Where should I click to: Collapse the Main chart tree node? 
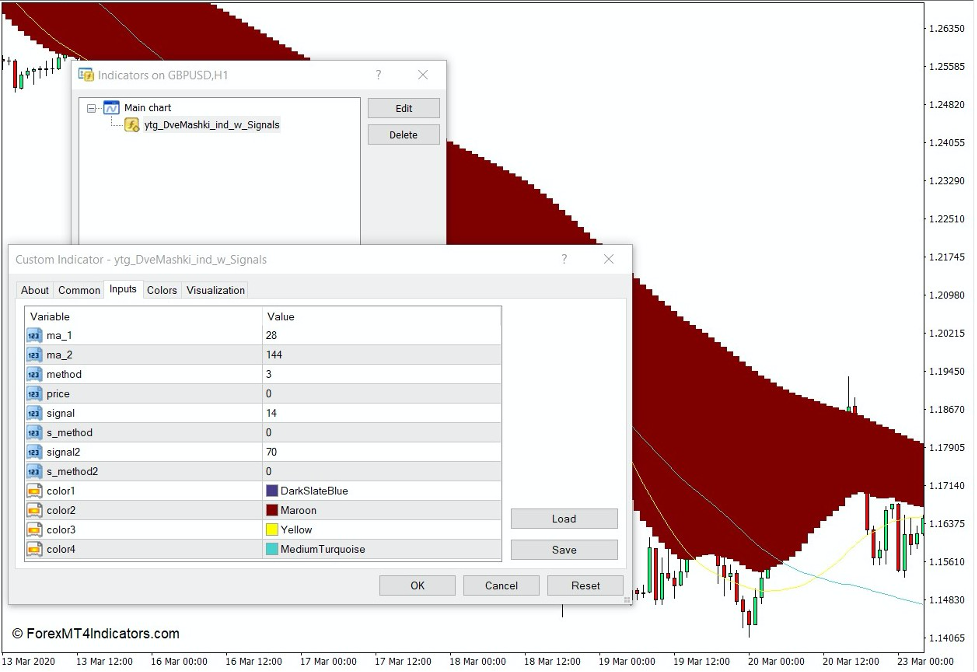coord(93,107)
